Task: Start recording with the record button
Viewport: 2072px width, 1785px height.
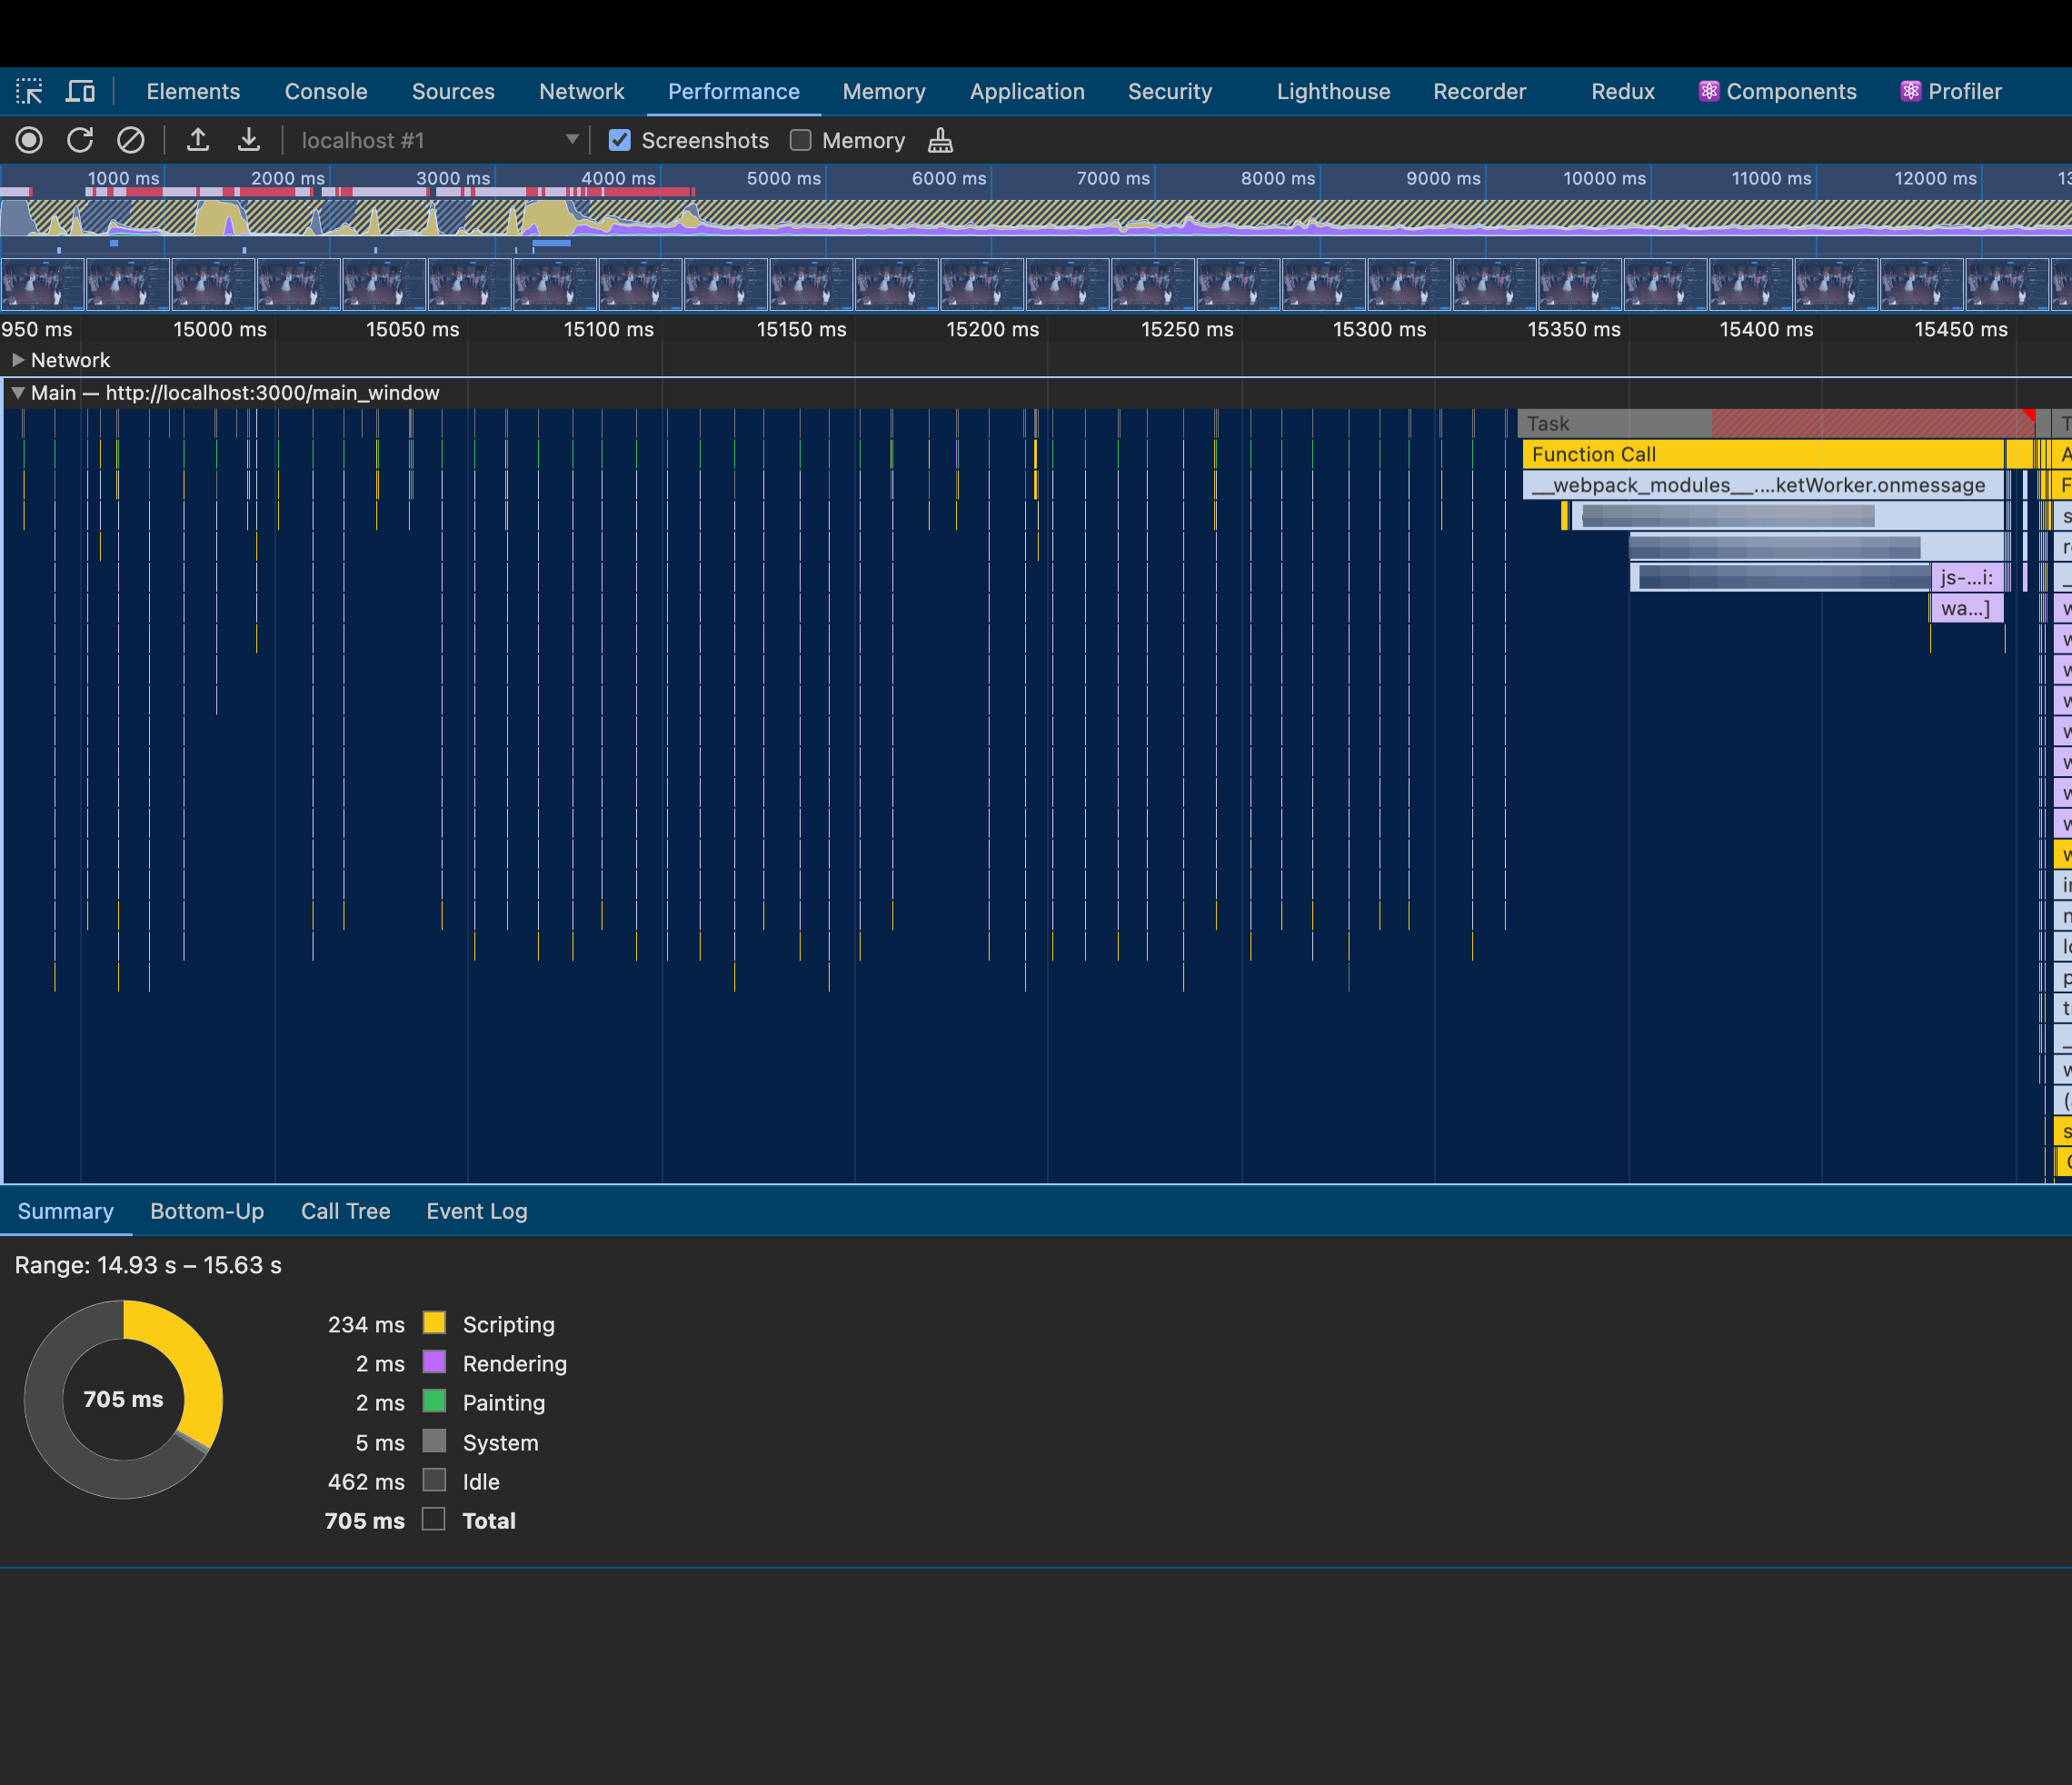Action: 29,140
